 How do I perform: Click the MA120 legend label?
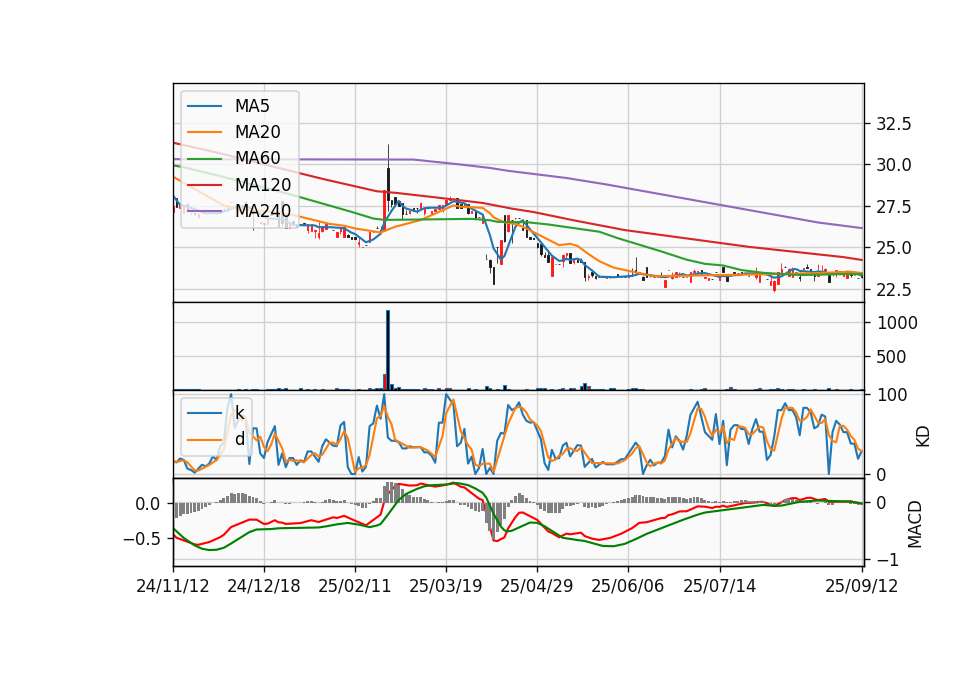pos(263,185)
